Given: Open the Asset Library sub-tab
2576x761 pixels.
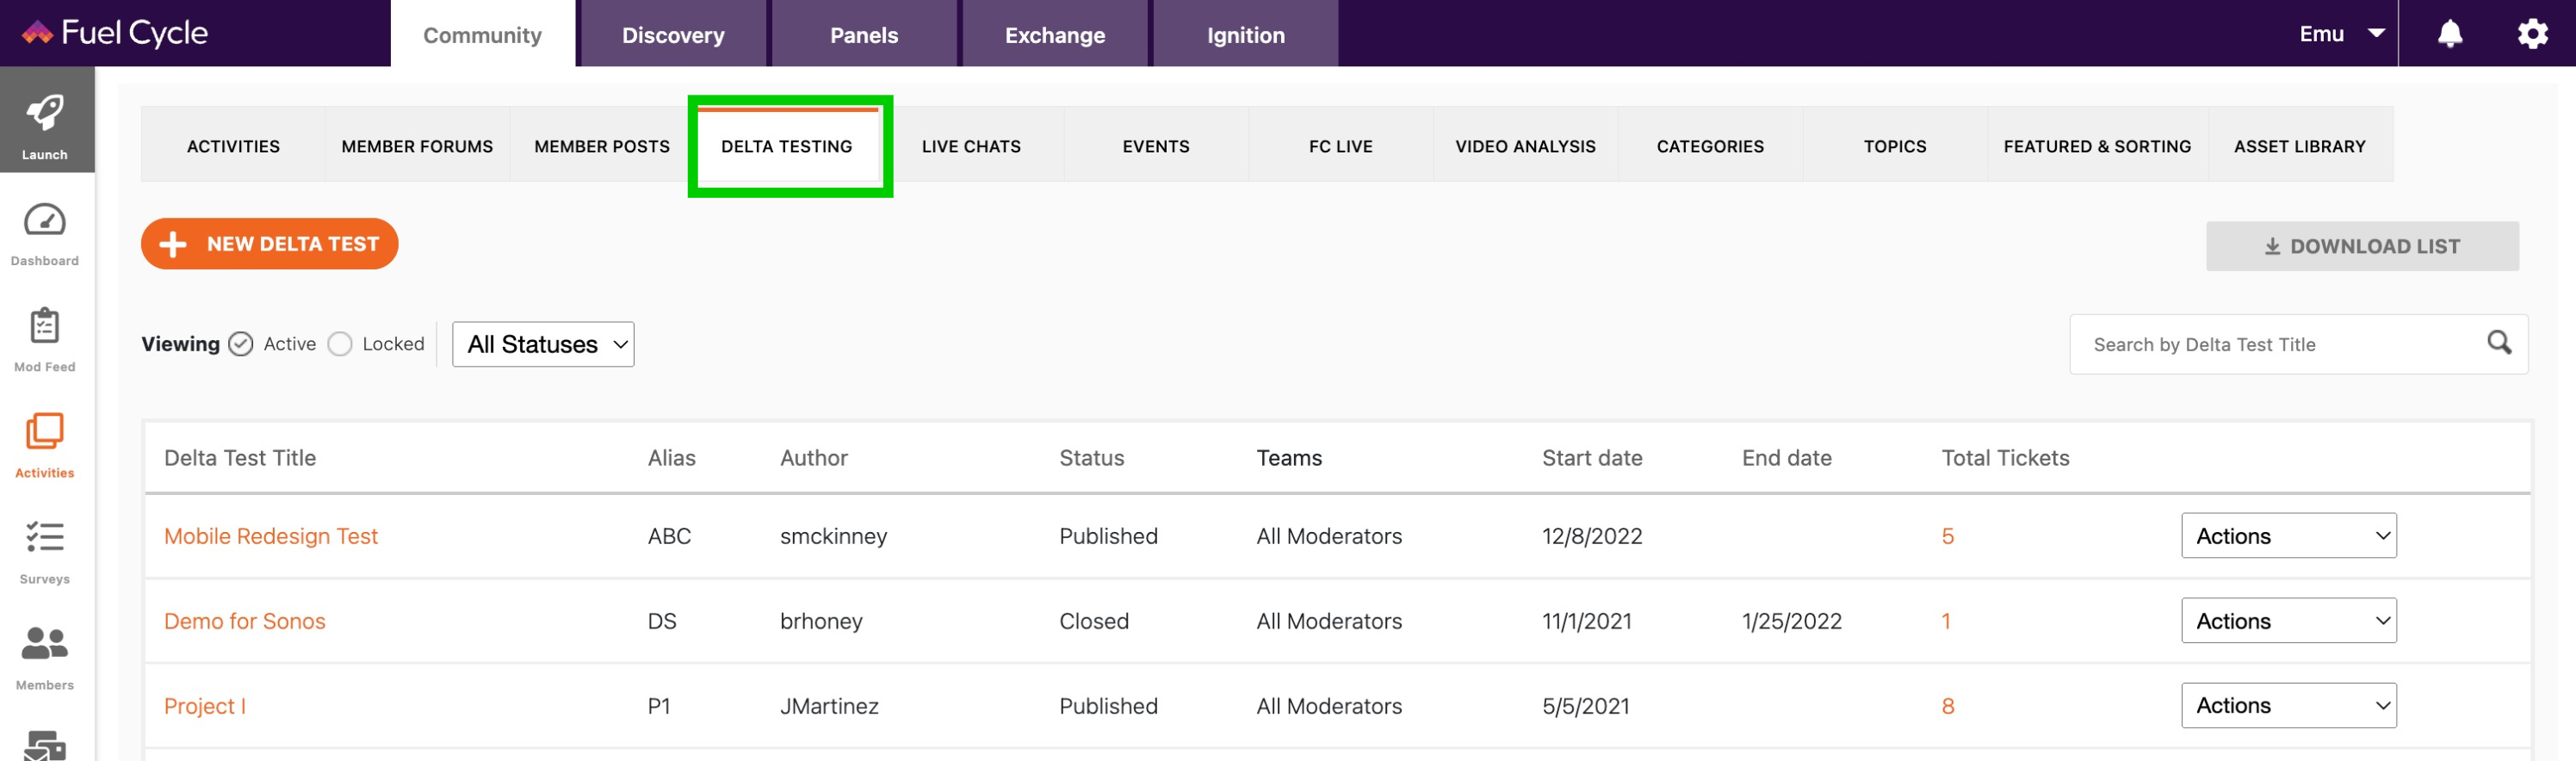Looking at the screenshot, I should pyautogui.click(x=2300, y=146).
